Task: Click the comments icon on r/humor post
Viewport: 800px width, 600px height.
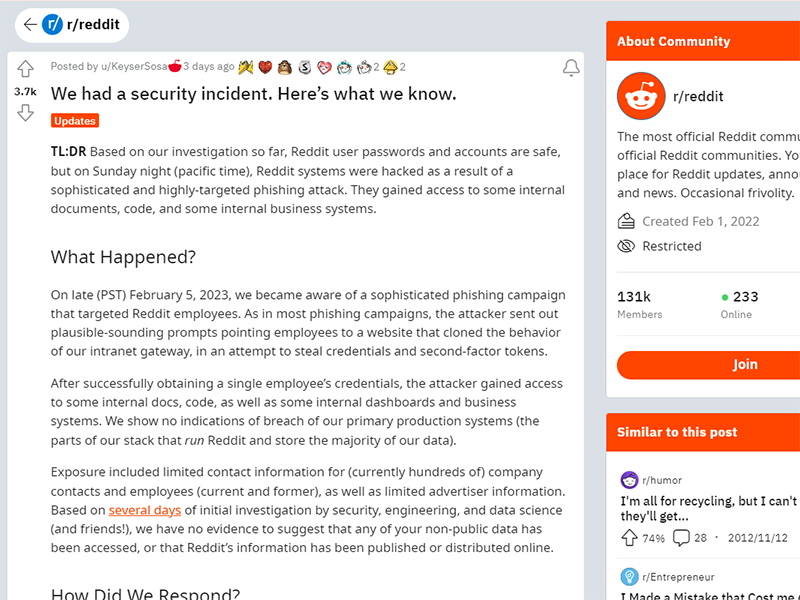Action: 681,538
